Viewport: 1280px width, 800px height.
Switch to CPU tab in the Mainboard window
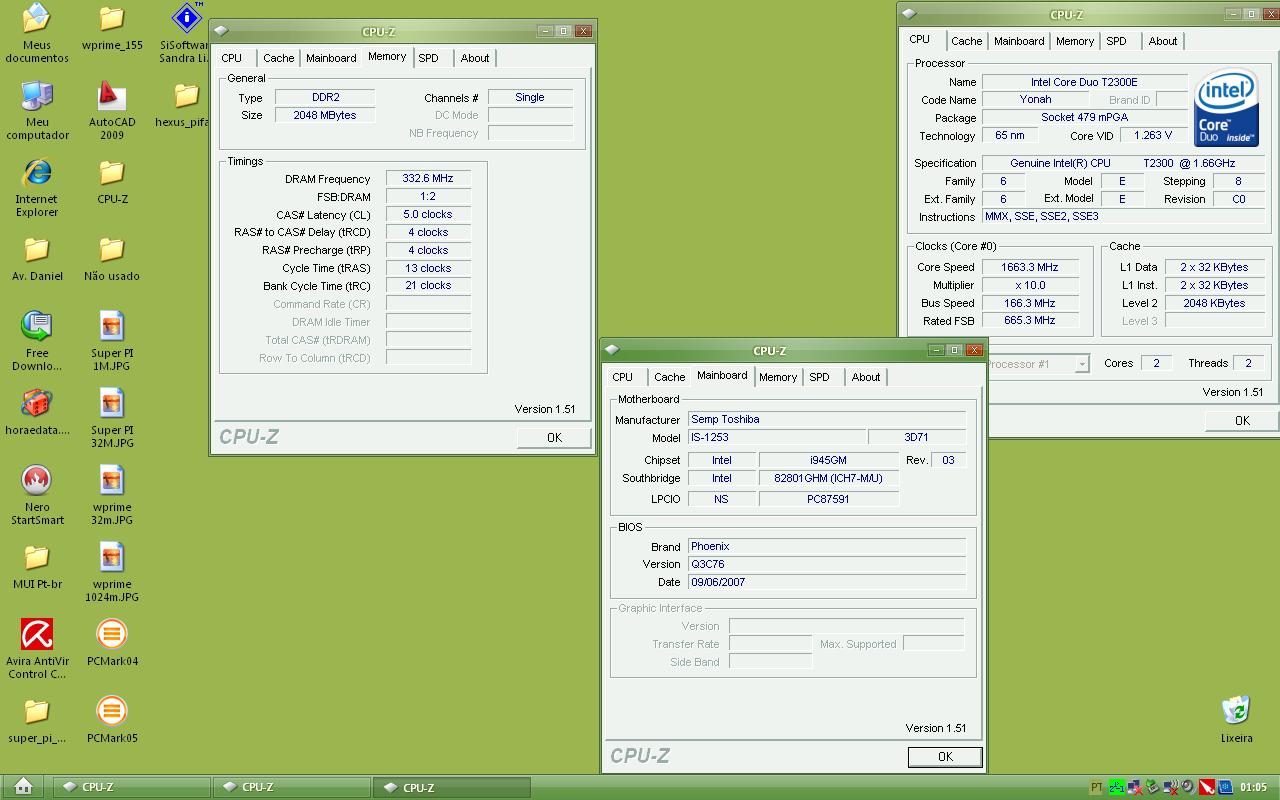pos(622,377)
